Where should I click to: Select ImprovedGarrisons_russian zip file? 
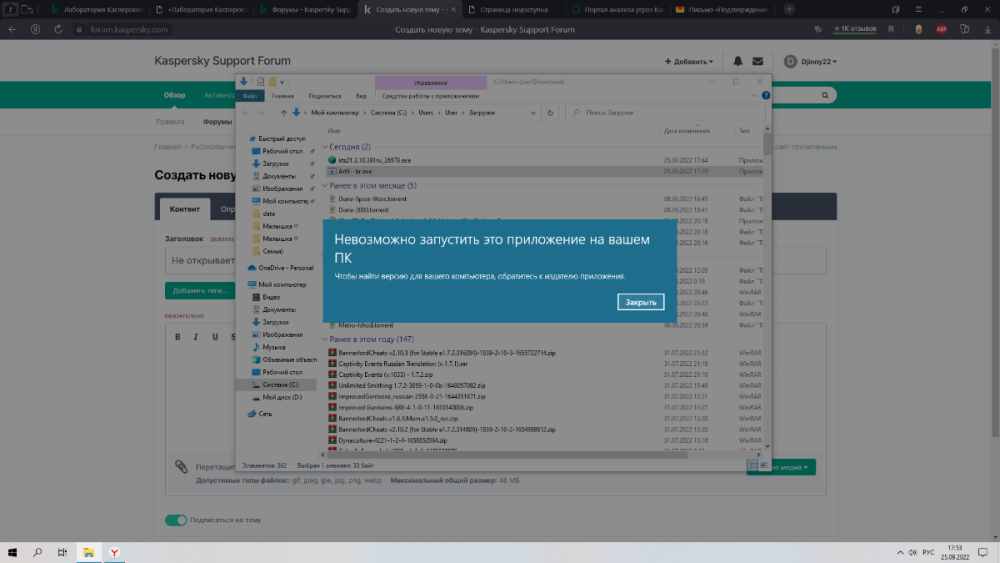(x=411, y=396)
